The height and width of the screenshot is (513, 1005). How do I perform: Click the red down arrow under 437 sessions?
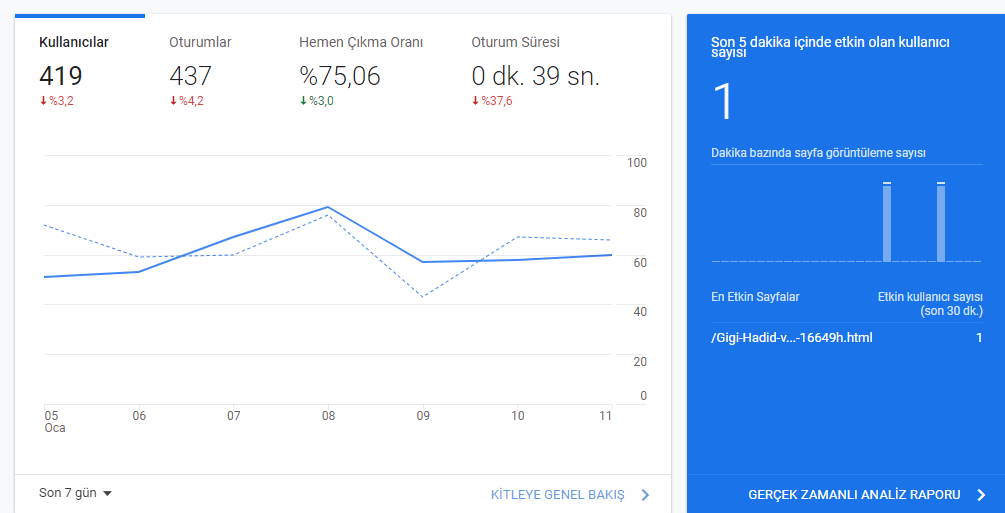[x=173, y=101]
